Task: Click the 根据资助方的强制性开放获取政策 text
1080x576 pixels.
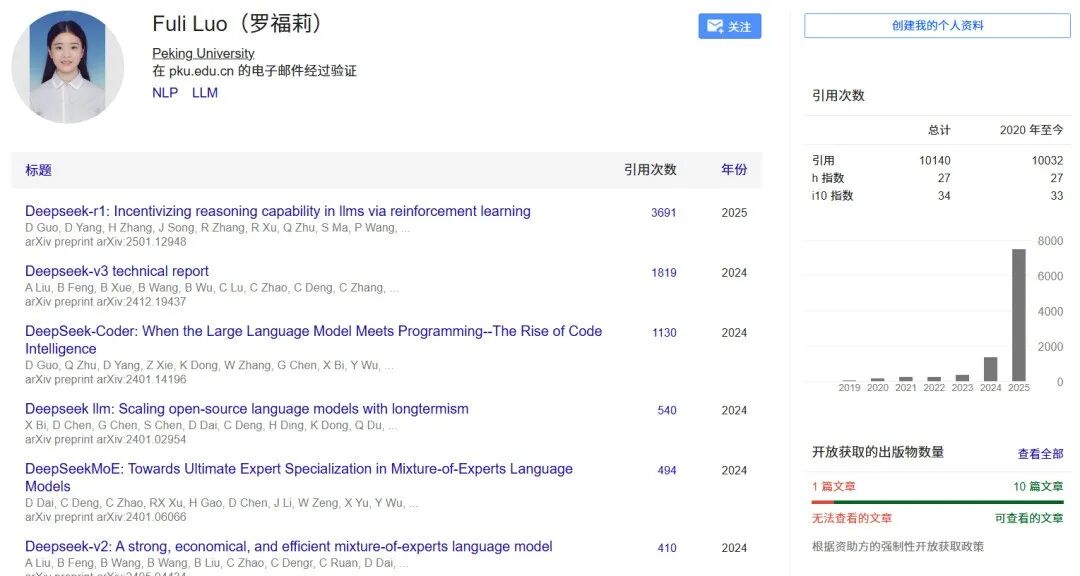Action: [897, 546]
